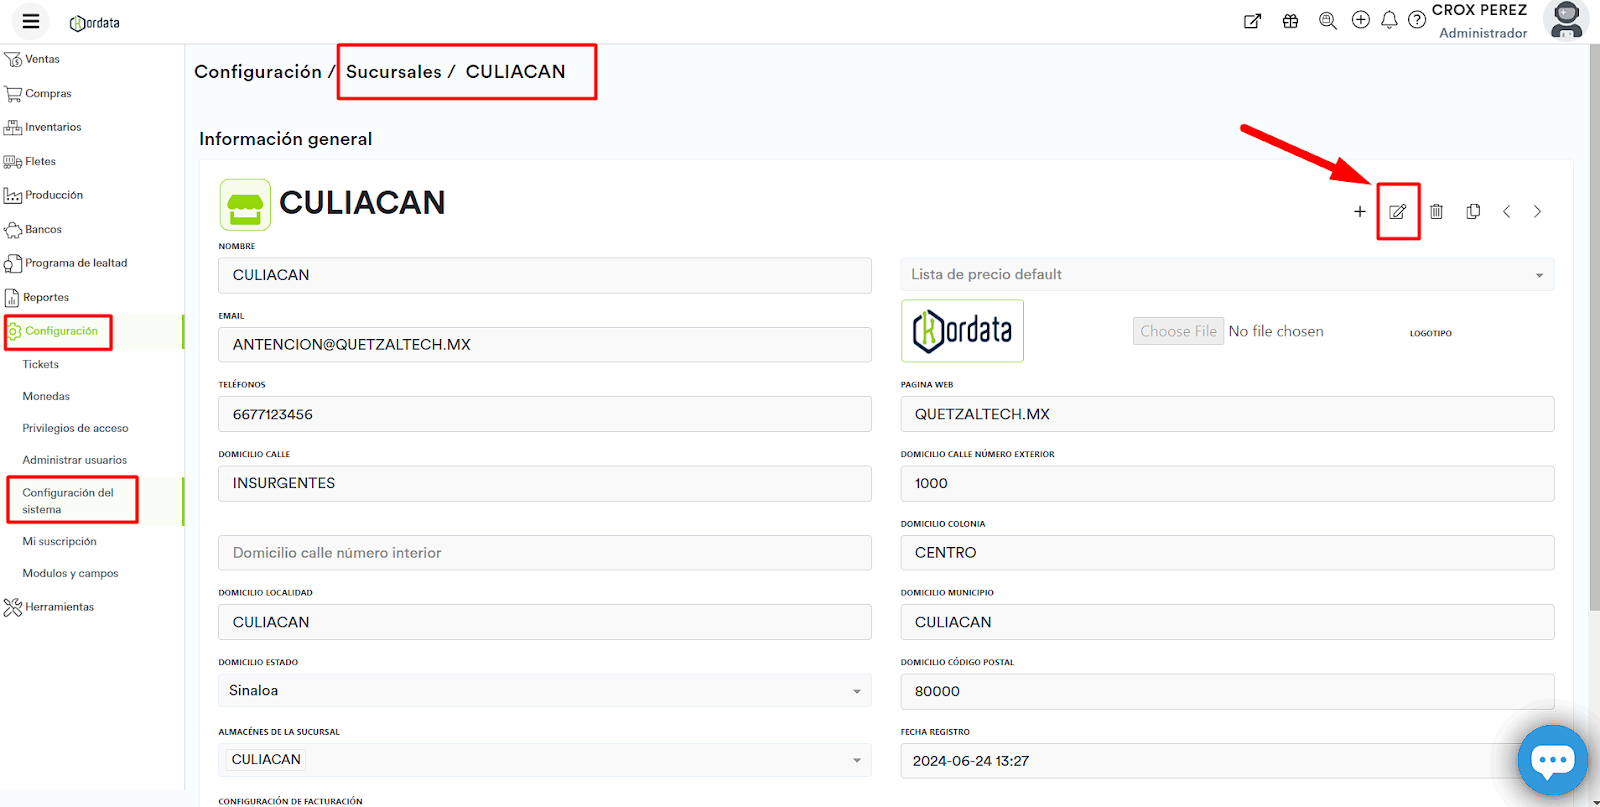Click the edit branch pencil icon
Screen dimensions: 1600x807
1397,212
